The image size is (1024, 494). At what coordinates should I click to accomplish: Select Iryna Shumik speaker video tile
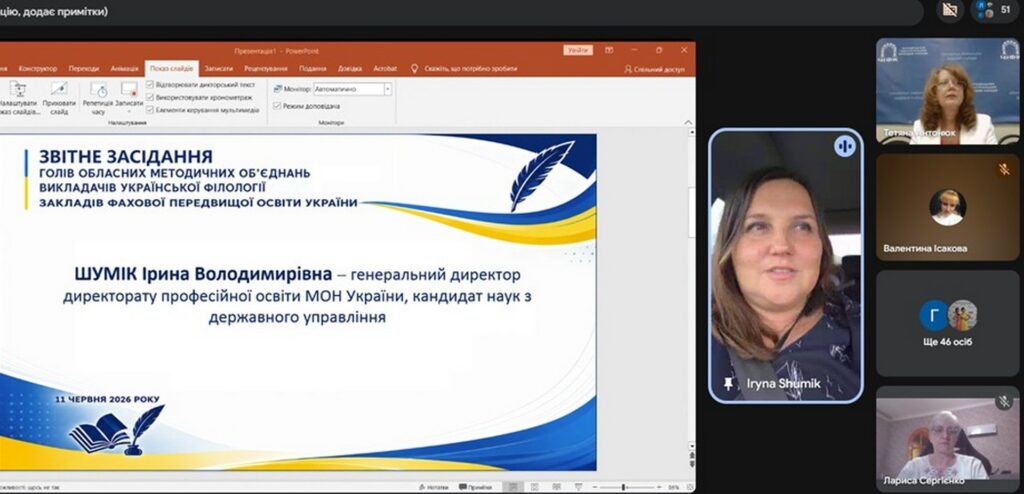(786, 265)
